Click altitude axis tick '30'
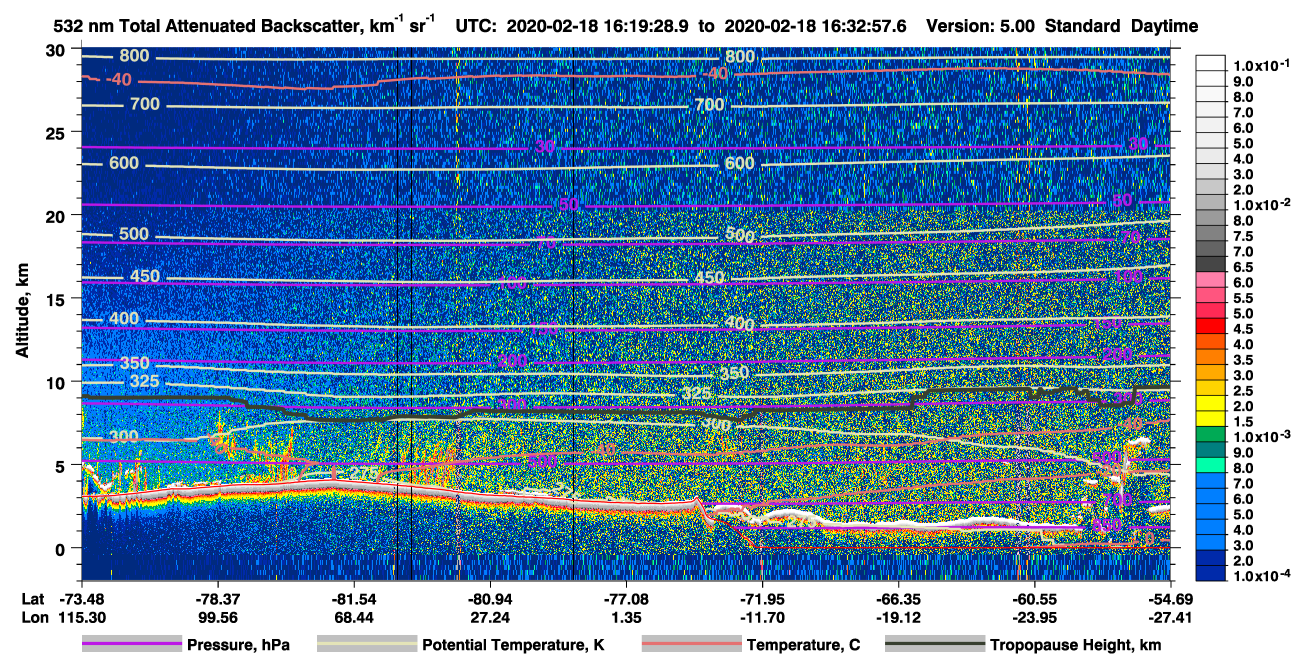 (56, 50)
